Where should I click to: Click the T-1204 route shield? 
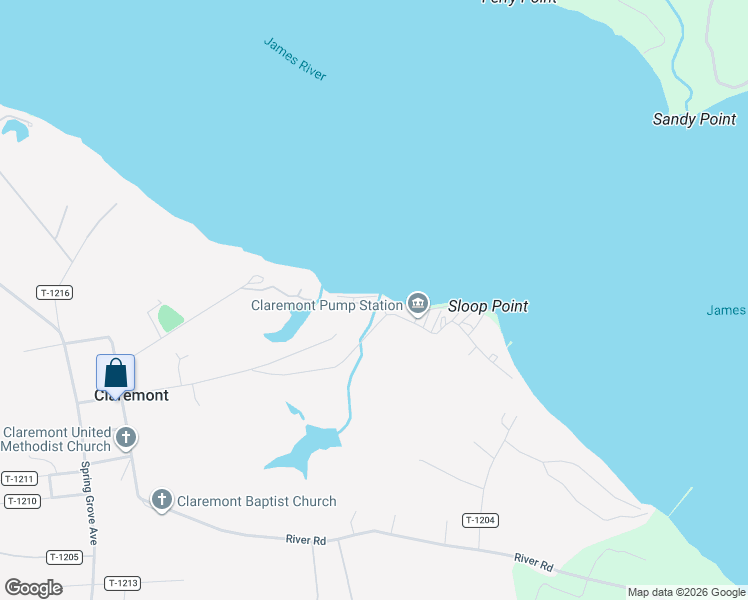(480, 520)
